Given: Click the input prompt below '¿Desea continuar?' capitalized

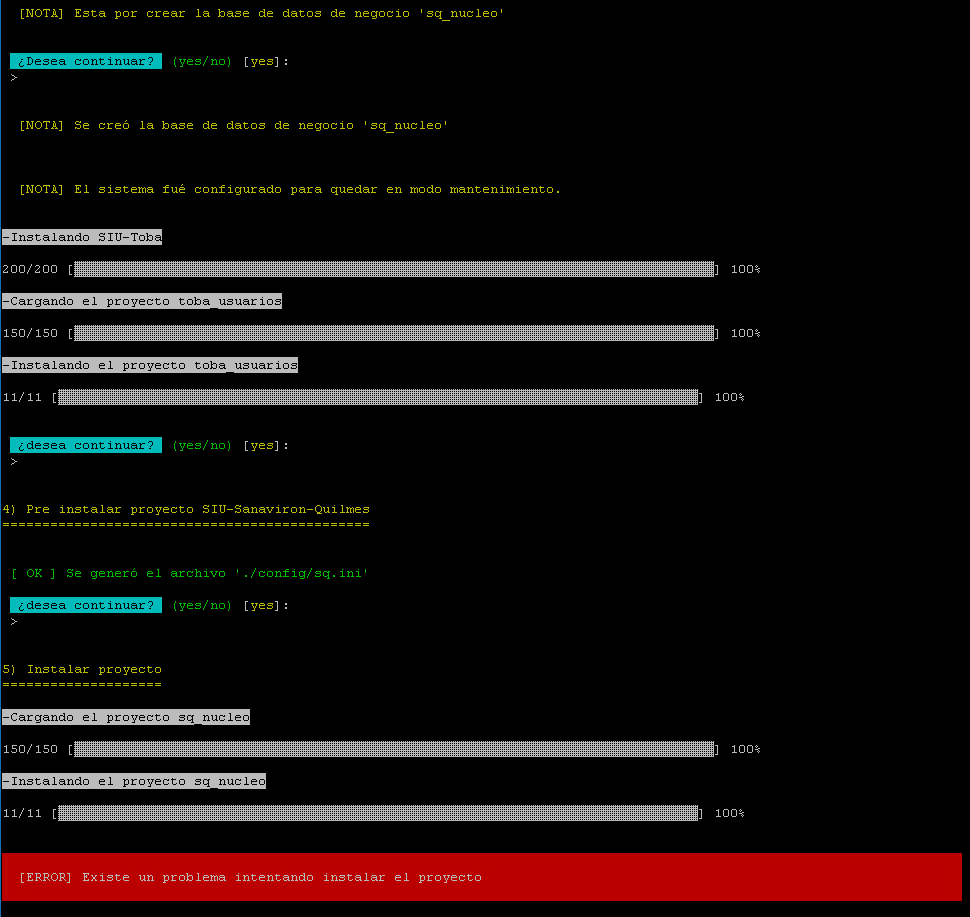Looking at the screenshot, I should click(14, 77).
